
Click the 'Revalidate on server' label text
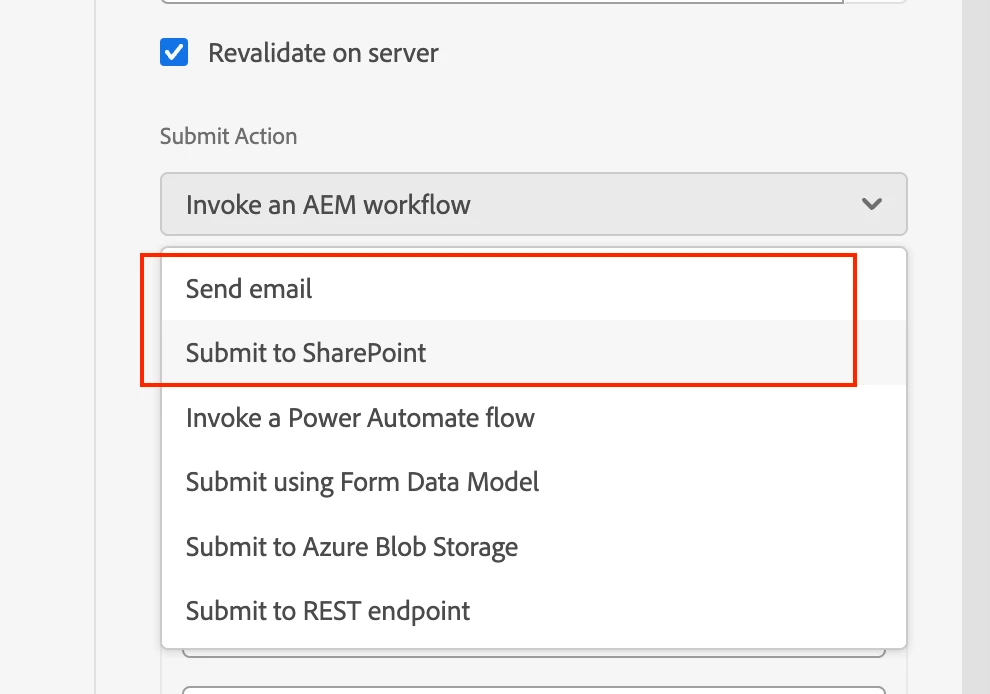pyautogui.click(x=323, y=53)
